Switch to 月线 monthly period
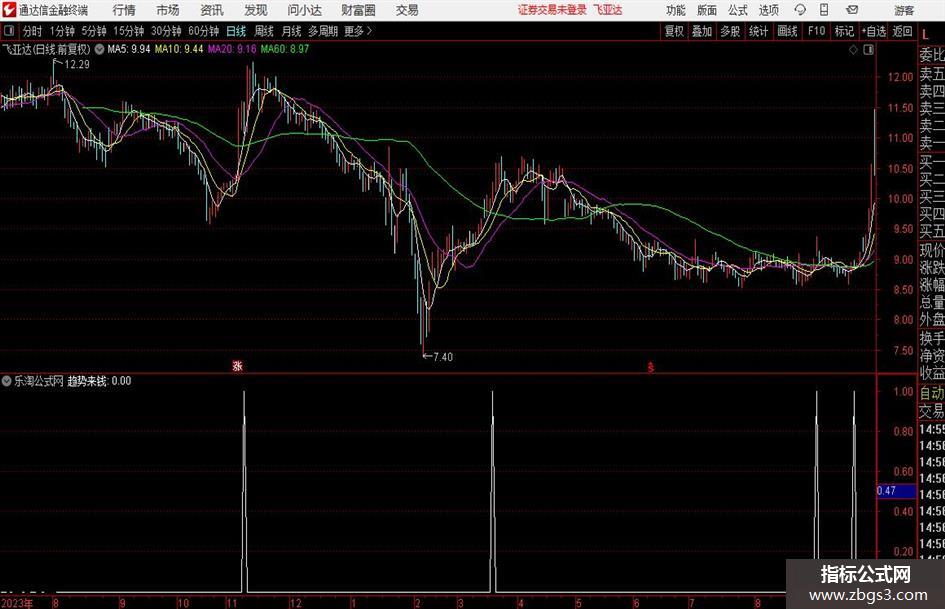The image size is (945, 609). (x=292, y=31)
